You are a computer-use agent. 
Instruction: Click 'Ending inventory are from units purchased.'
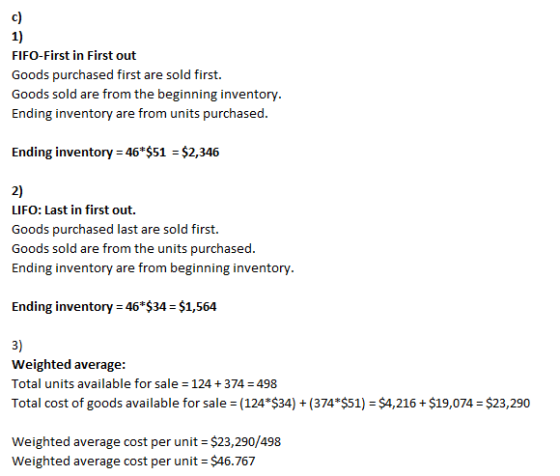point(140,114)
